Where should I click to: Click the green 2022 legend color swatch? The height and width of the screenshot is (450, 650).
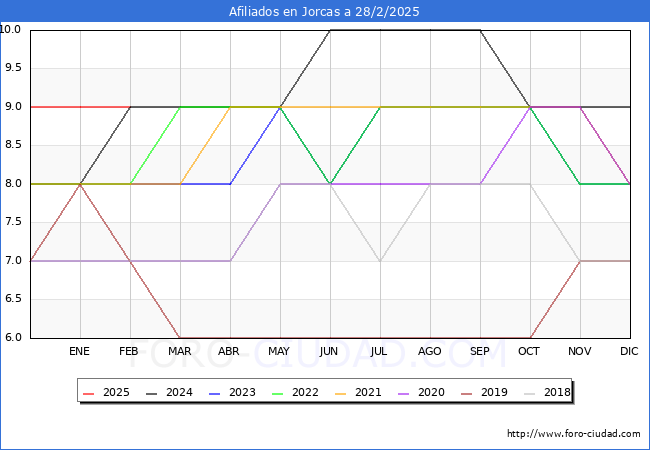point(278,393)
